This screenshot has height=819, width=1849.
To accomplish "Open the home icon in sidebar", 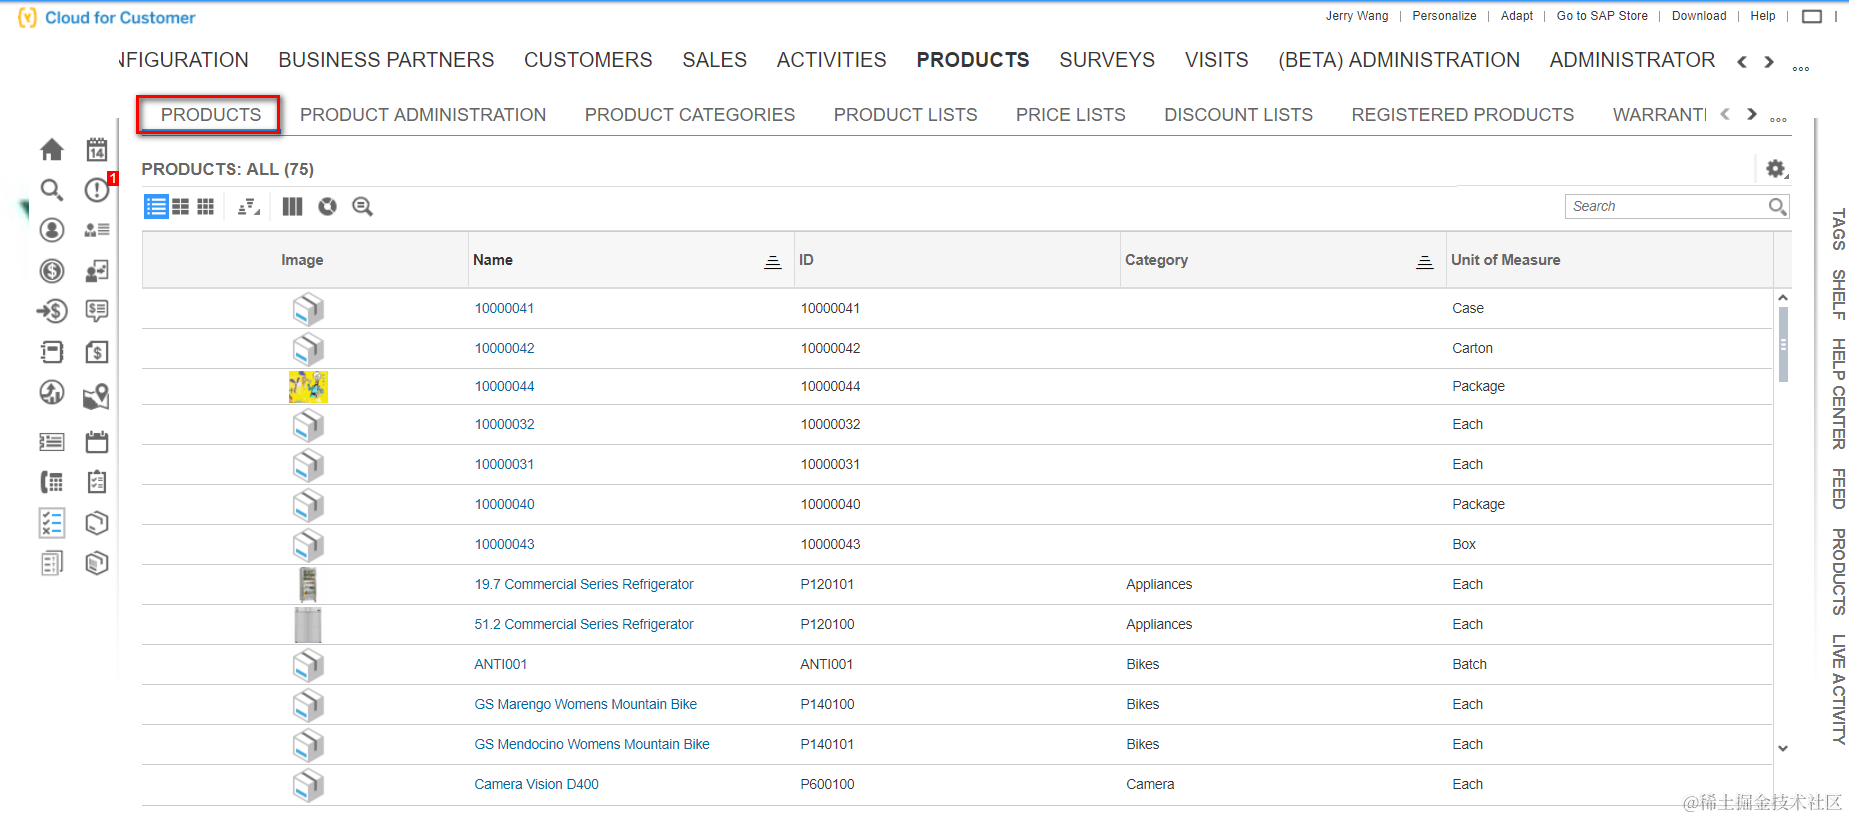I will [x=52, y=150].
